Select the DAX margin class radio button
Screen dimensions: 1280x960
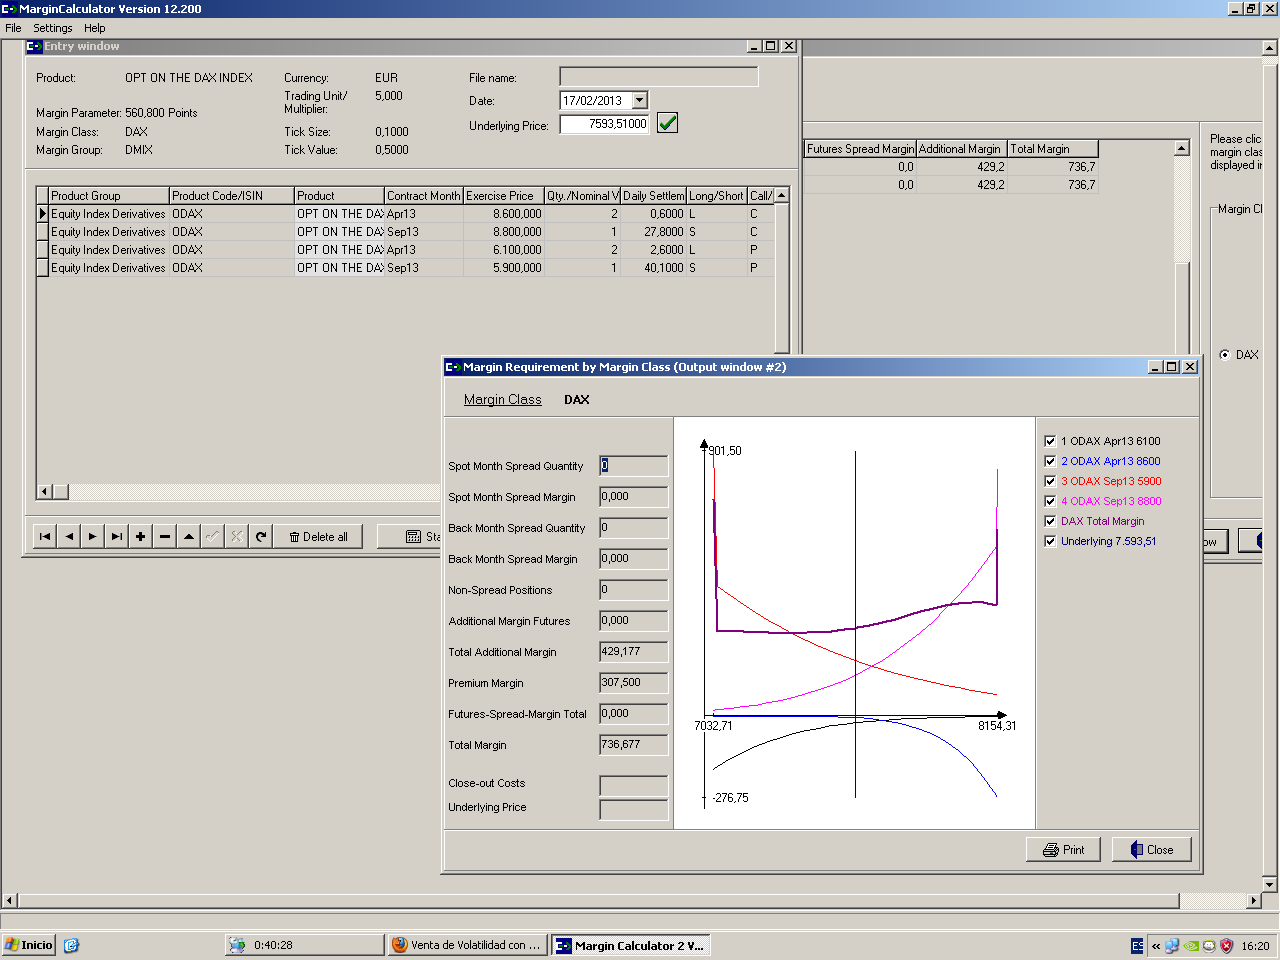(x=1225, y=355)
